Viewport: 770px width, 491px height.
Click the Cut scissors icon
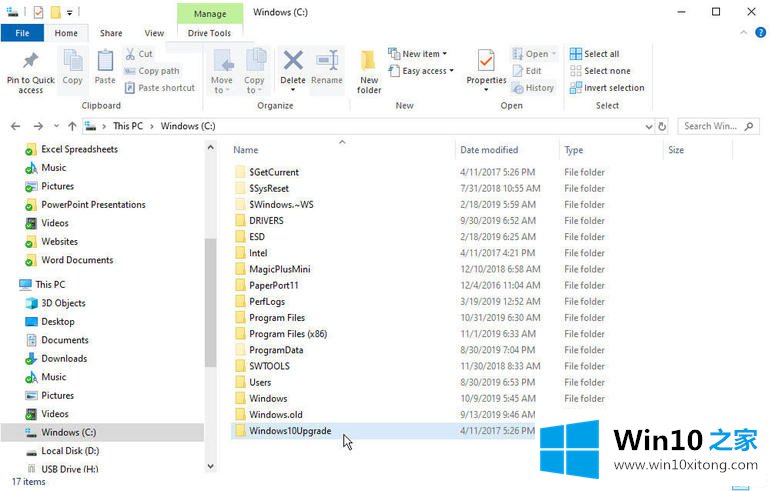pos(130,54)
